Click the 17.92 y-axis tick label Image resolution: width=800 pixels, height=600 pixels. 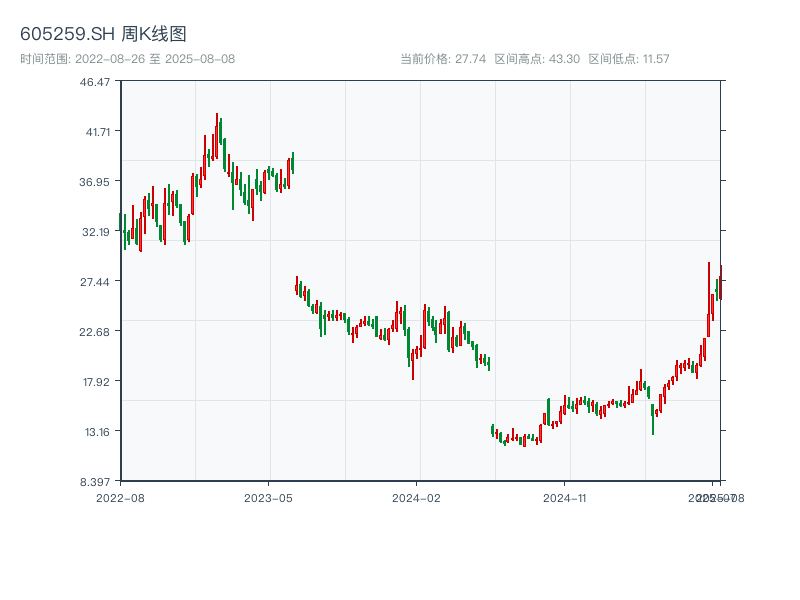click(96, 381)
